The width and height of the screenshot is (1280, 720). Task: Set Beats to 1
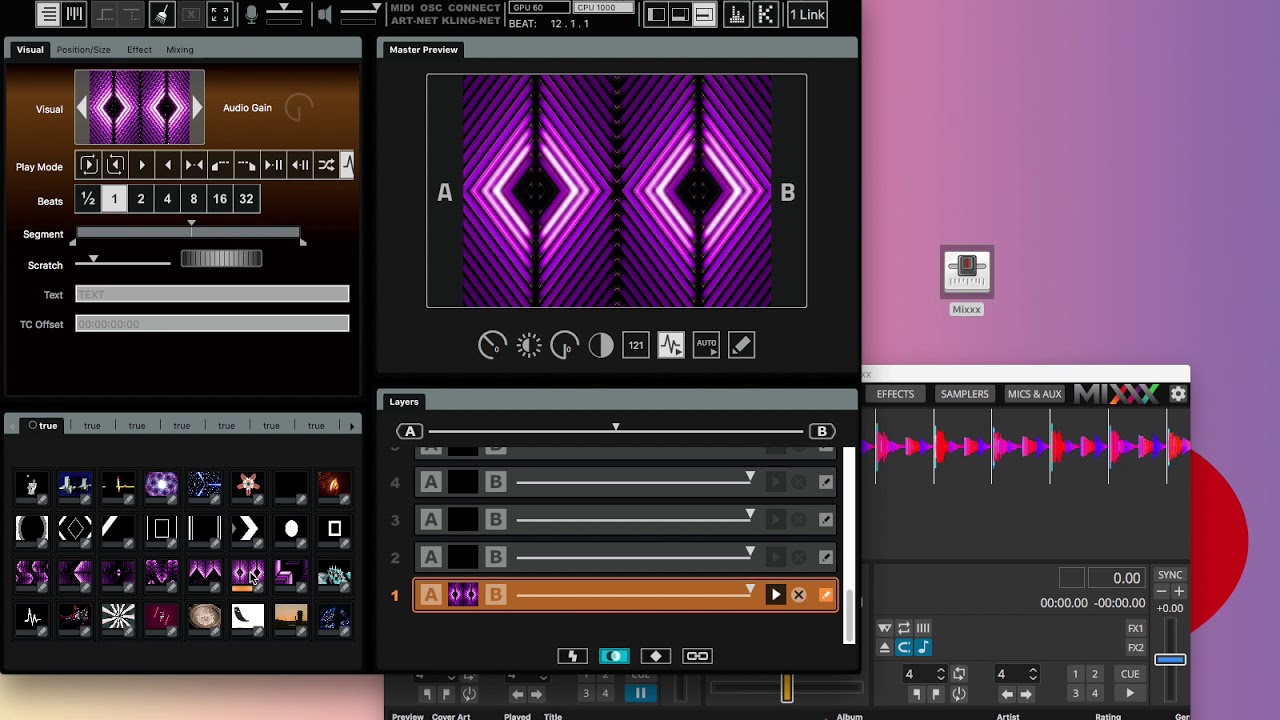(x=114, y=199)
